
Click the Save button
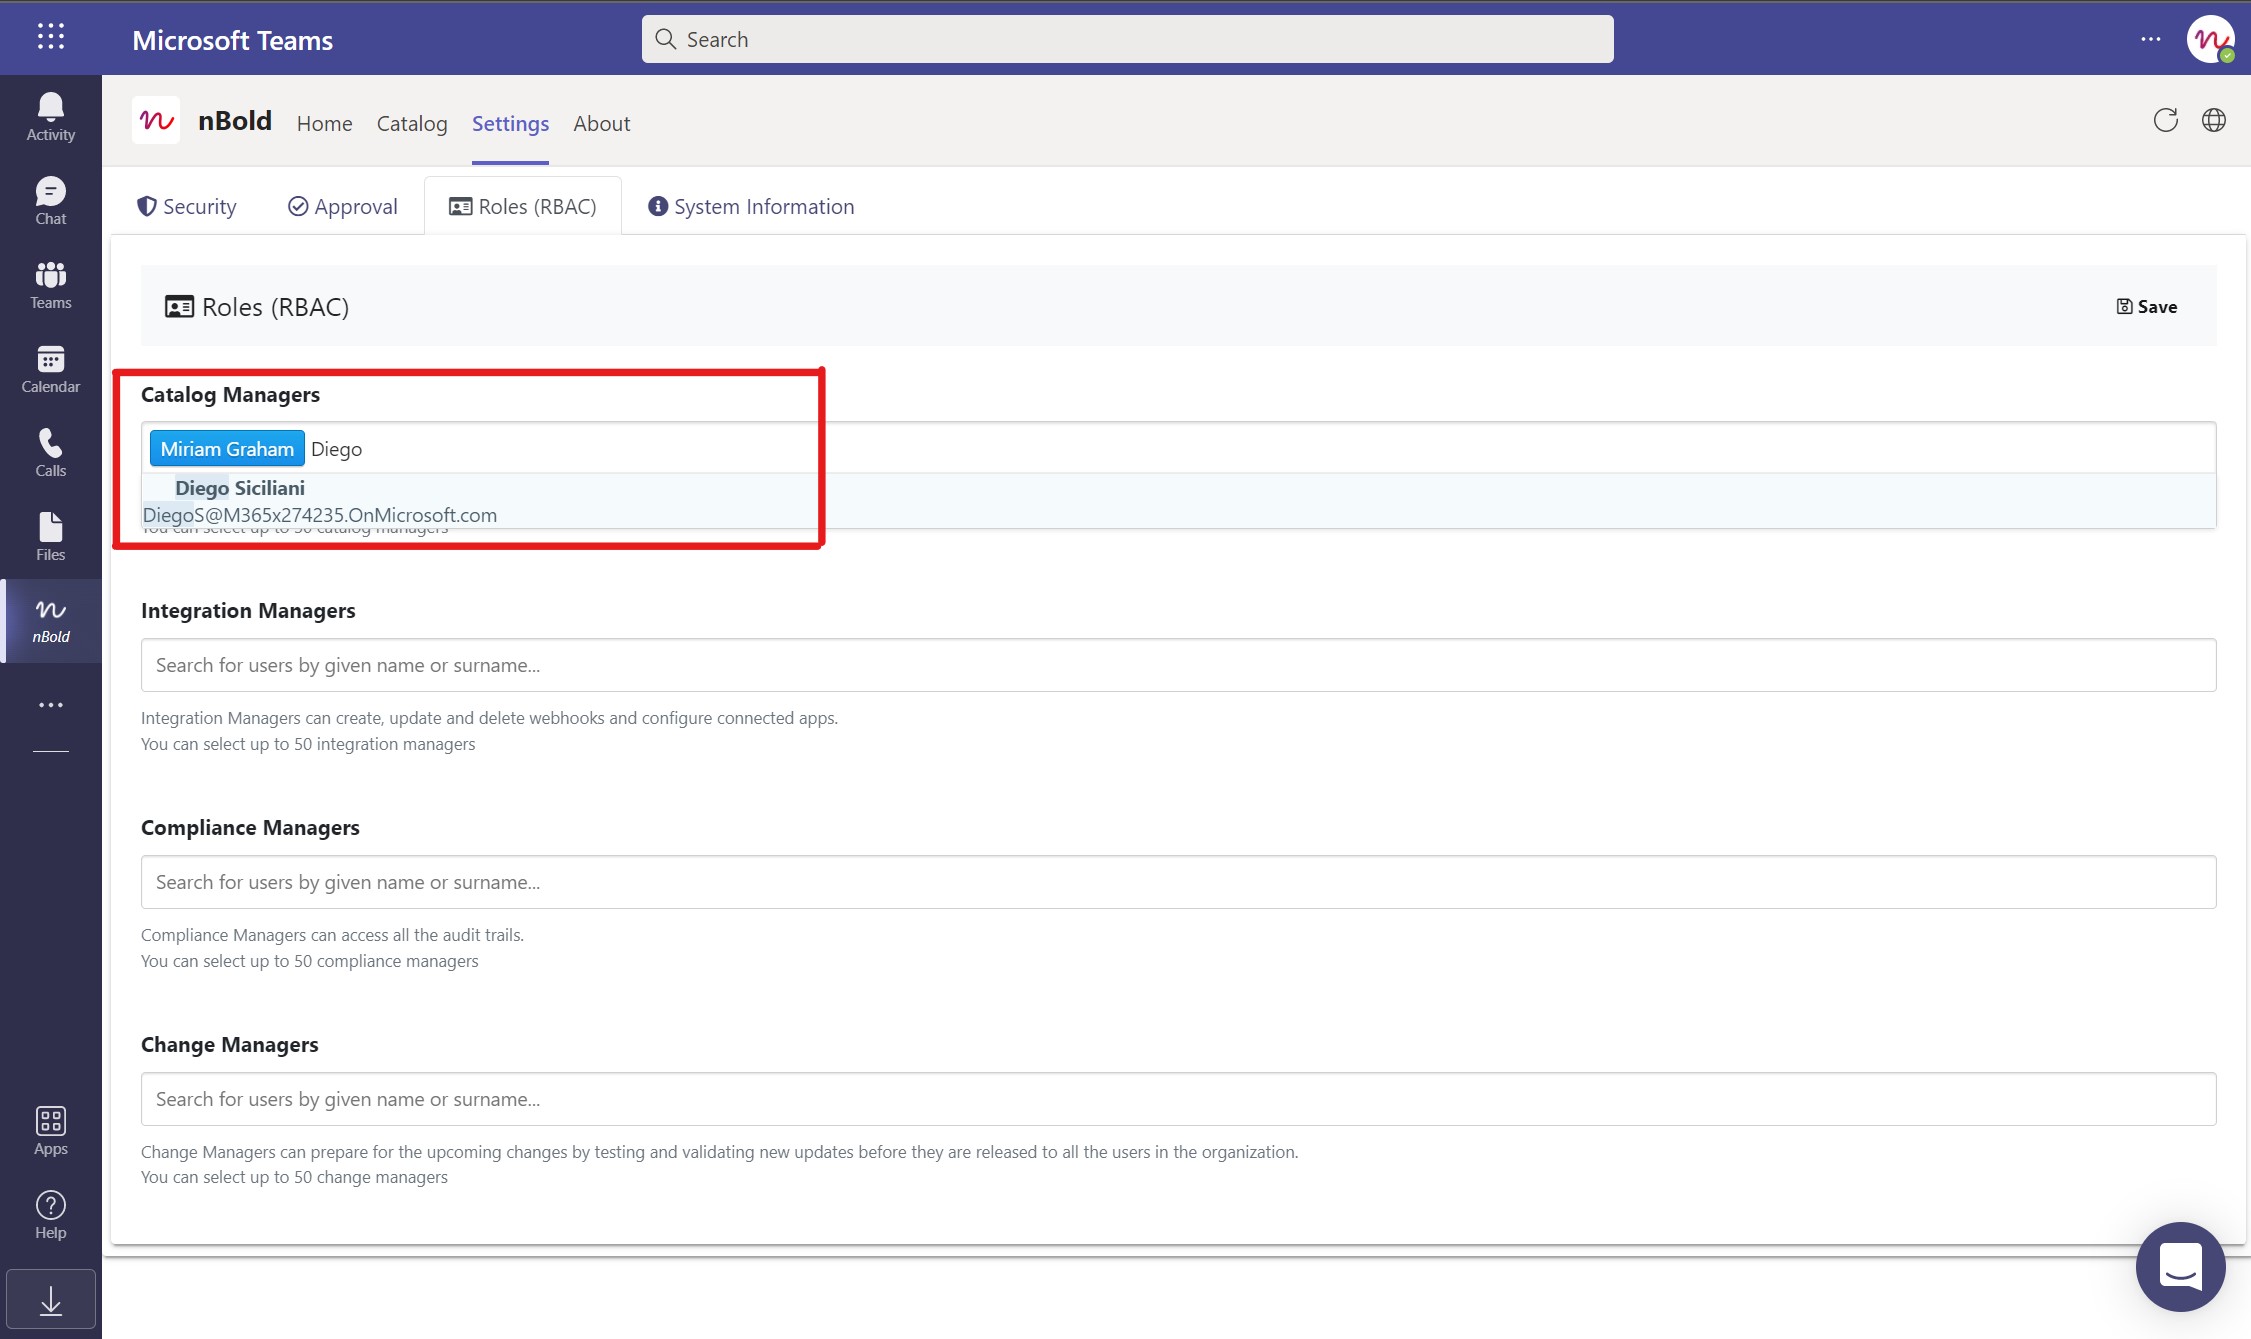pyautogui.click(x=2146, y=307)
